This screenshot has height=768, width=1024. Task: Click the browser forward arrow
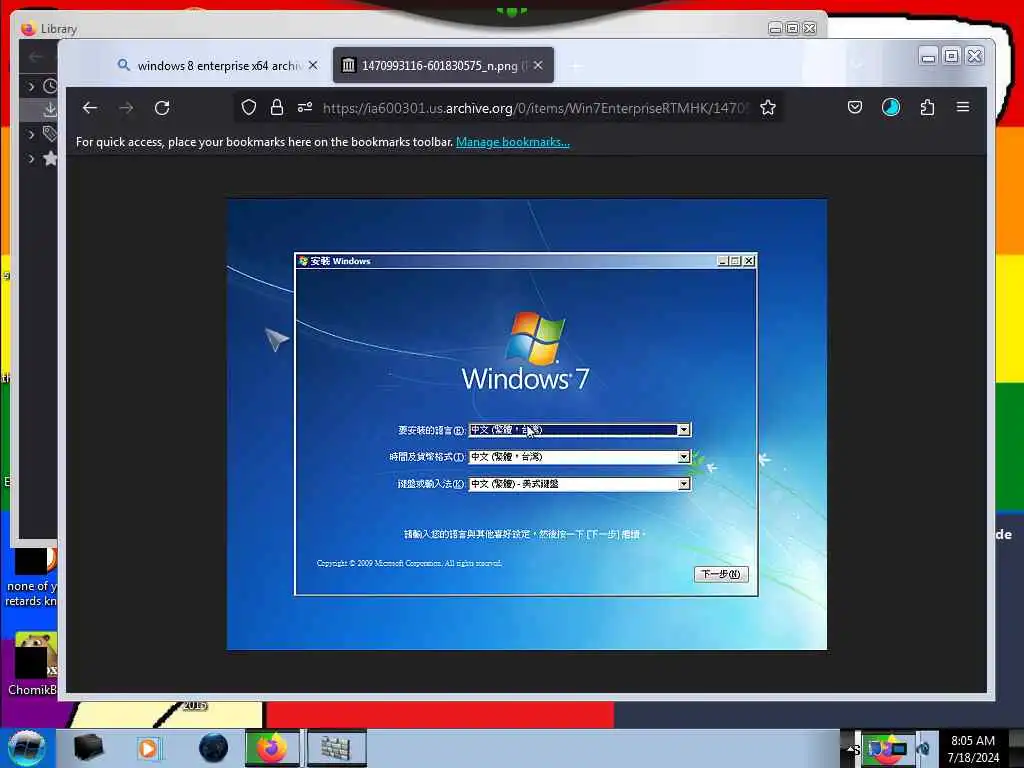coord(126,108)
